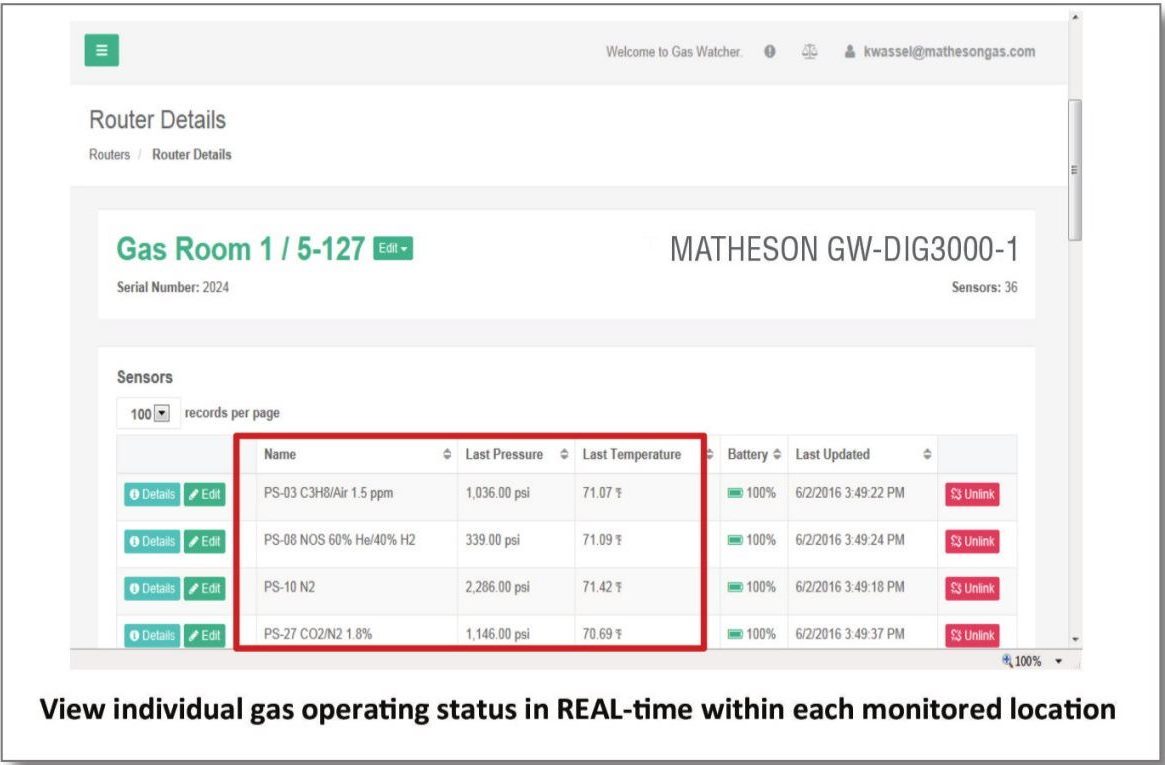
Task: Expand the Edit dropdown beside Gas Room 1
Action: (x=392, y=250)
